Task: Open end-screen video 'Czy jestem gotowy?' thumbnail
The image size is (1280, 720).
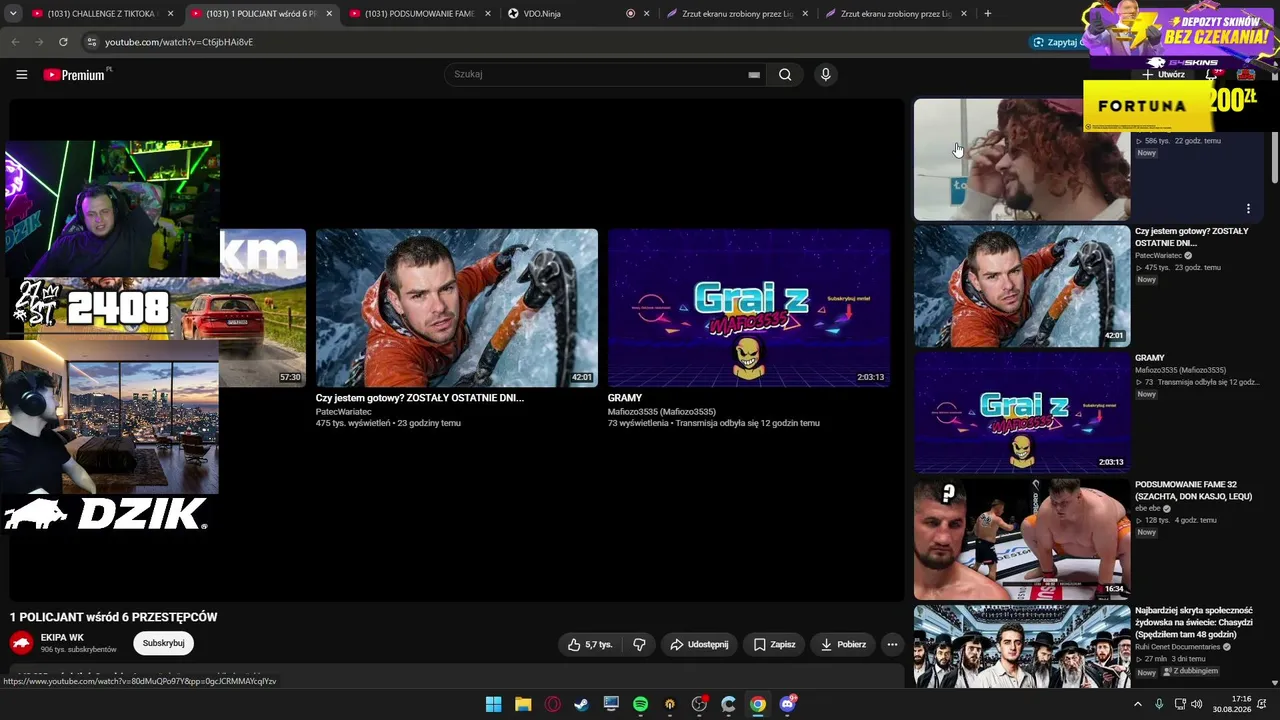Action: (x=457, y=308)
